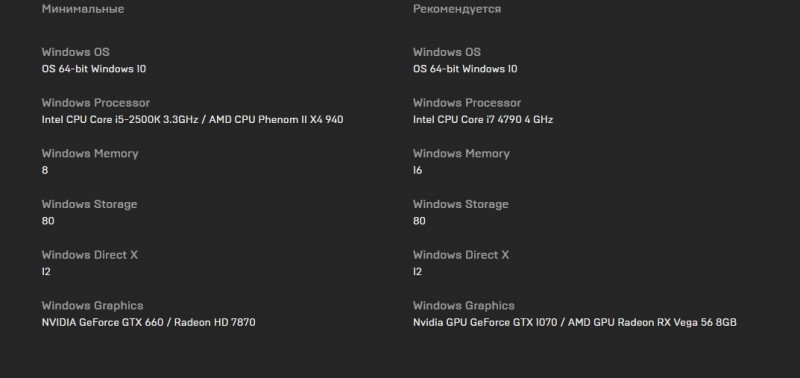The width and height of the screenshot is (800, 378).
Task: Click the recommended Windows Graphics label
Action: point(464,306)
